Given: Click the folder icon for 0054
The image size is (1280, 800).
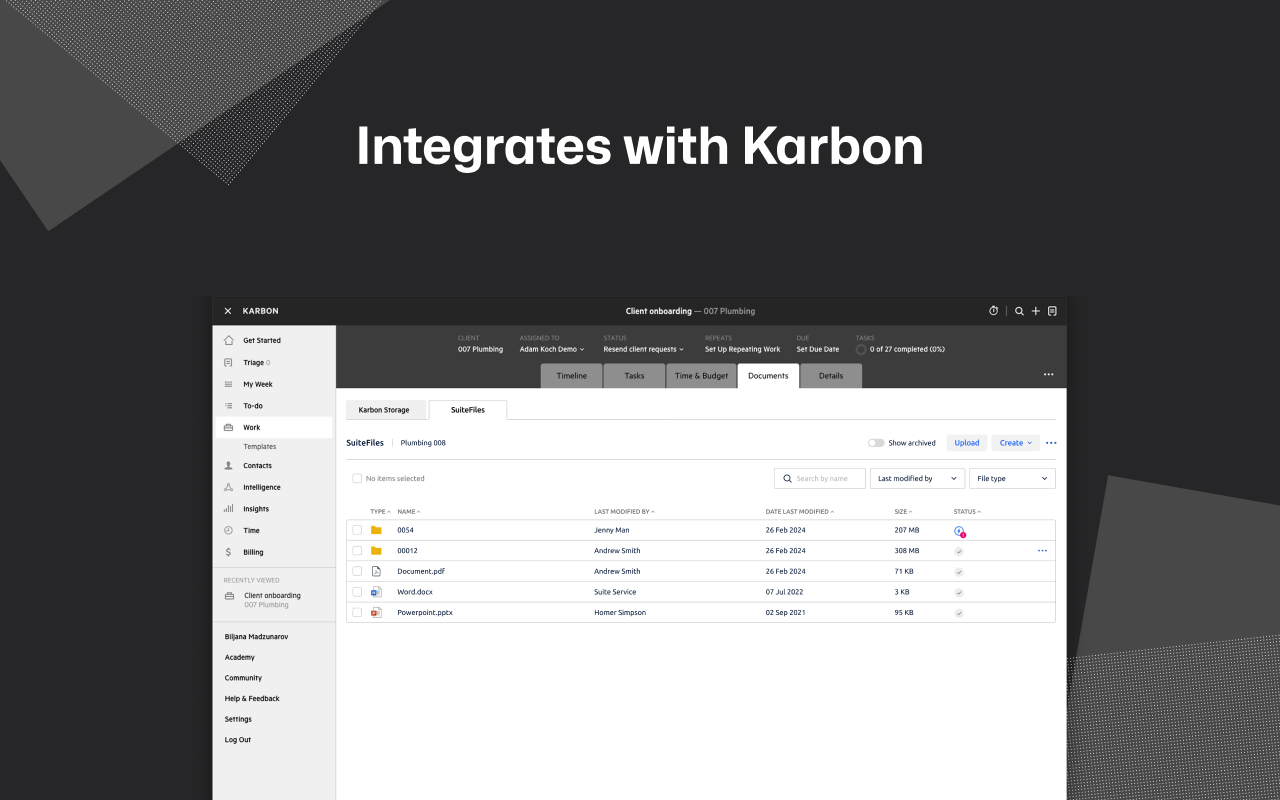Looking at the screenshot, I should point(376,530).
